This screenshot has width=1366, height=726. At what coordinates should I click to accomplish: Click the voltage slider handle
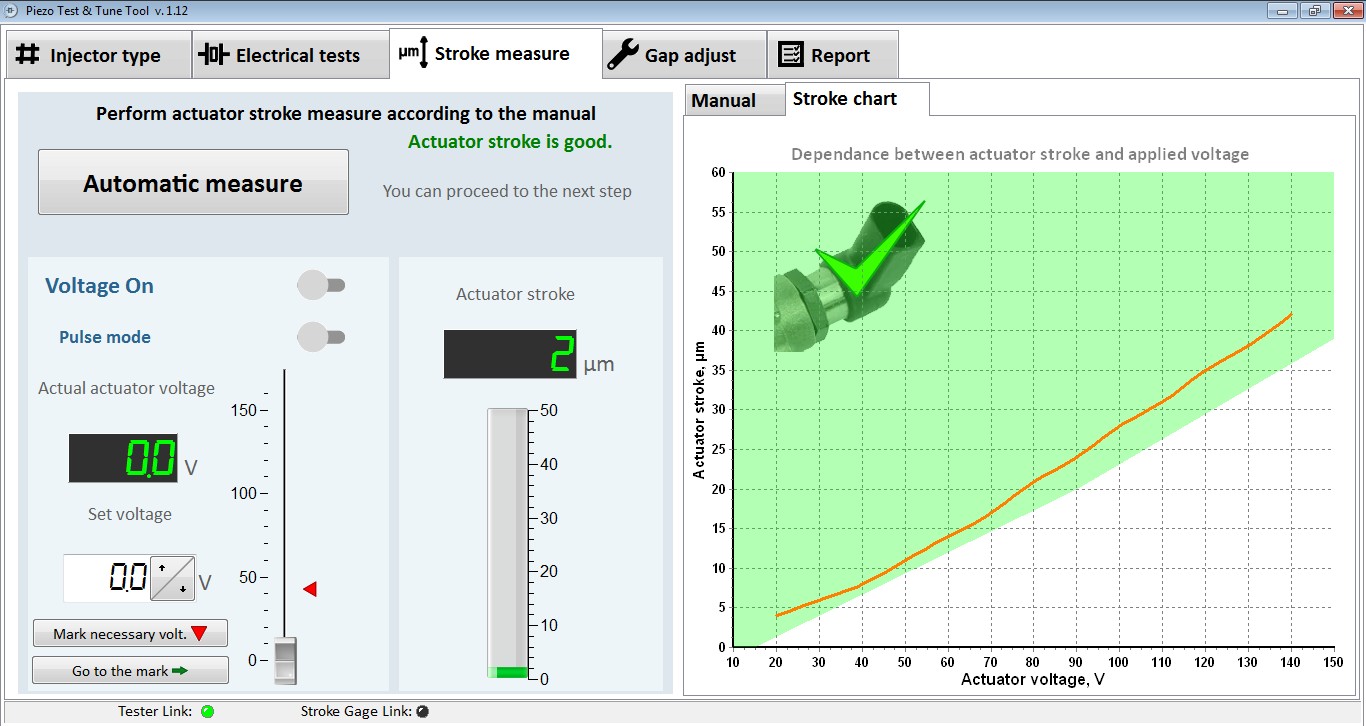coord(286,661)
